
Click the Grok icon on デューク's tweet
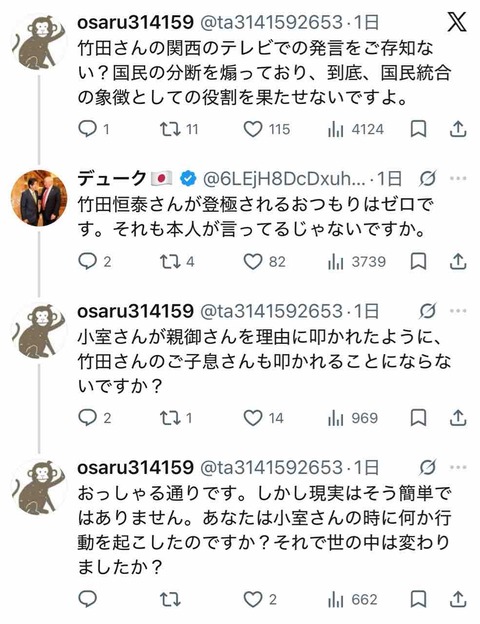[x=428, y=179]
